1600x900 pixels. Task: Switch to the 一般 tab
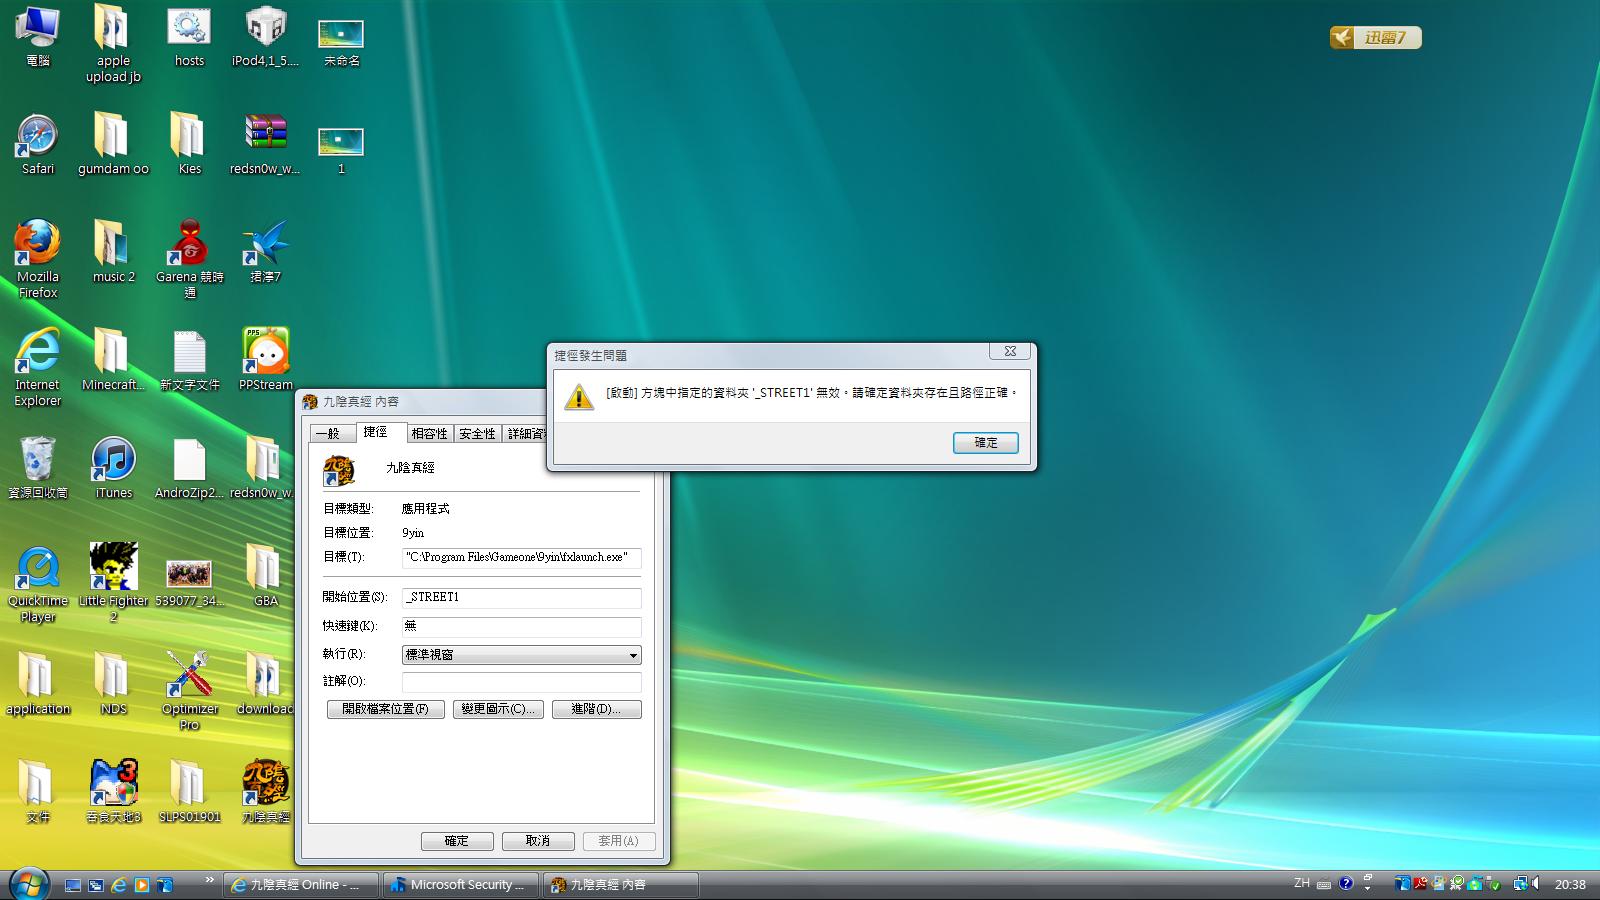tap(328, 433)
